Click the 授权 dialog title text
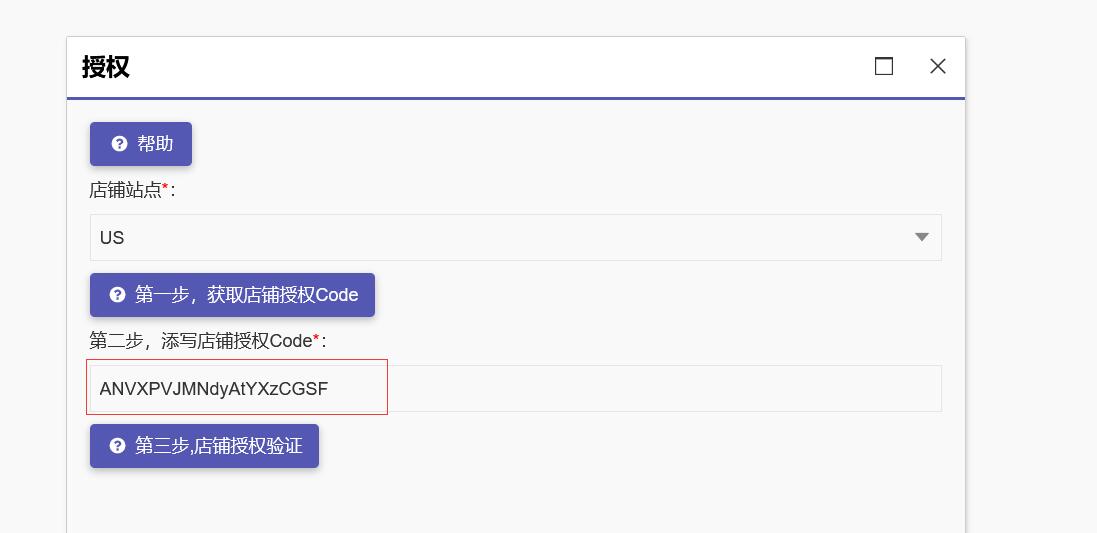The height and width of the screenshot is (533, 1097). click(x=106, y=67)
